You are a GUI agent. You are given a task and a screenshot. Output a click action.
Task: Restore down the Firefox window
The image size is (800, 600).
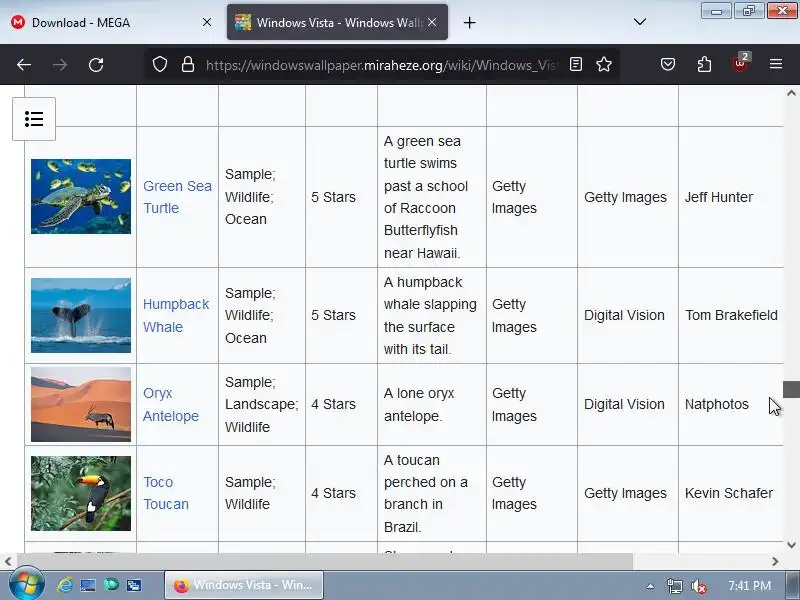click(x=749, y=11)
